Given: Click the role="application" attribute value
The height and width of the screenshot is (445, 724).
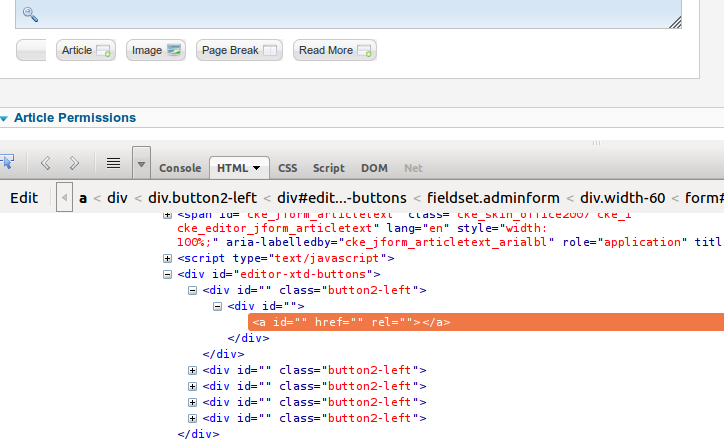Looking at the screenshot, I should (x=642, y=242).
